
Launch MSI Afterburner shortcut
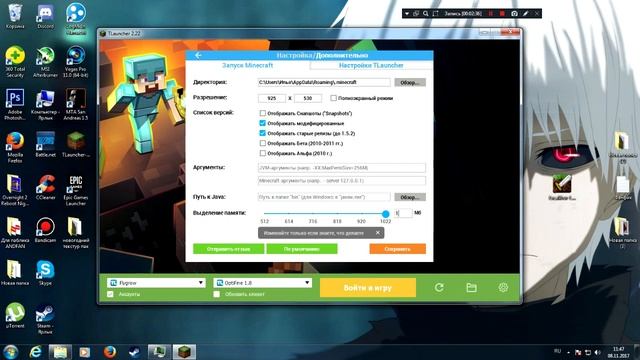[x=45, y=62]
